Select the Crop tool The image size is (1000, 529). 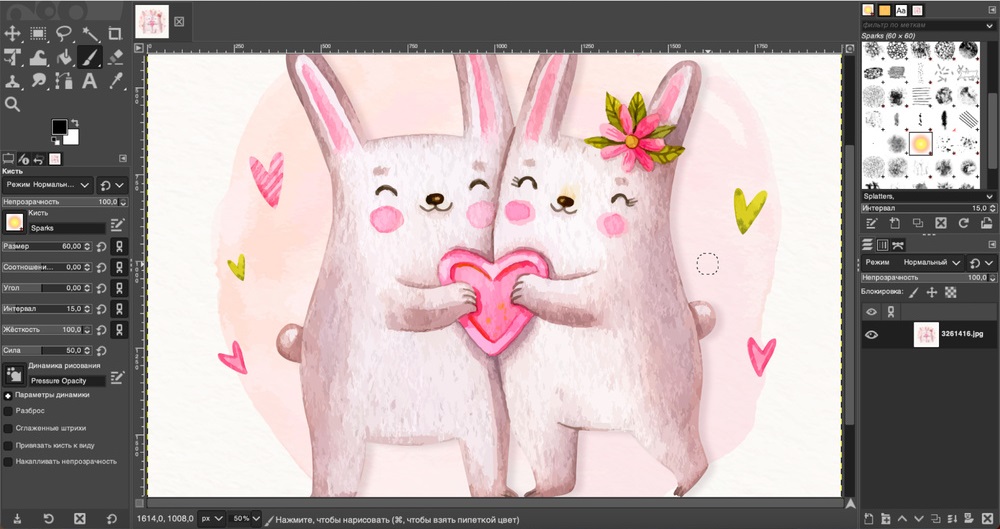click(115, 34)
